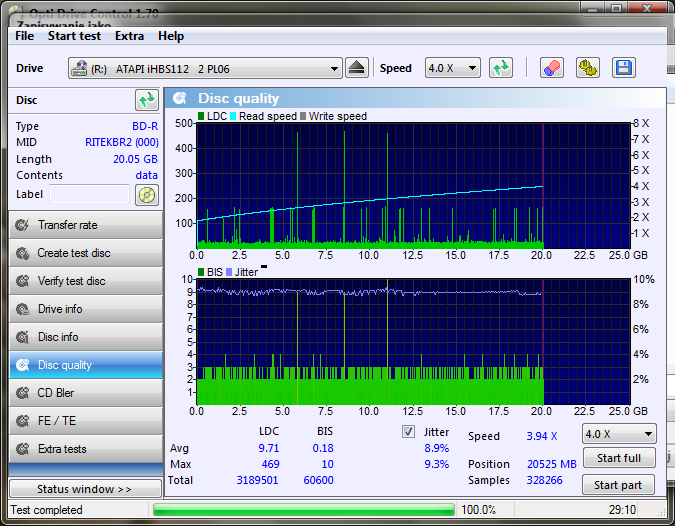Click the Read speed cyan legend square
Viewport: 675px width, 526px height.
pyautogui.click(x=233, y=116)
